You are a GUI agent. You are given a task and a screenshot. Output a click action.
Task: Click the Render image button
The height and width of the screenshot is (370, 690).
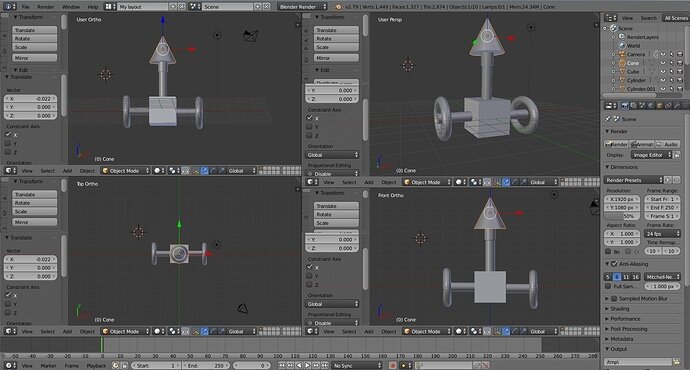tap(616, 144)
